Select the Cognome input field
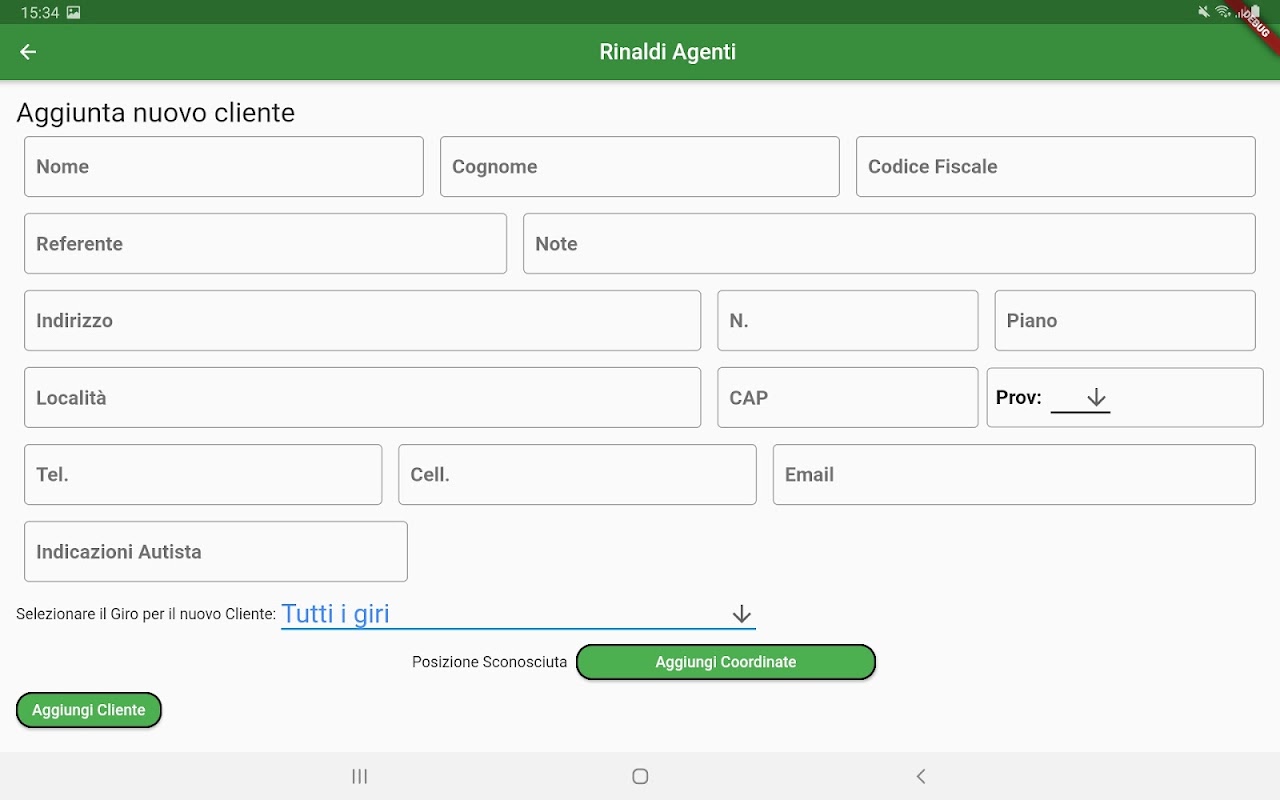The height and width of the screenshot is (800, 1280). click(x=639, y=167)
